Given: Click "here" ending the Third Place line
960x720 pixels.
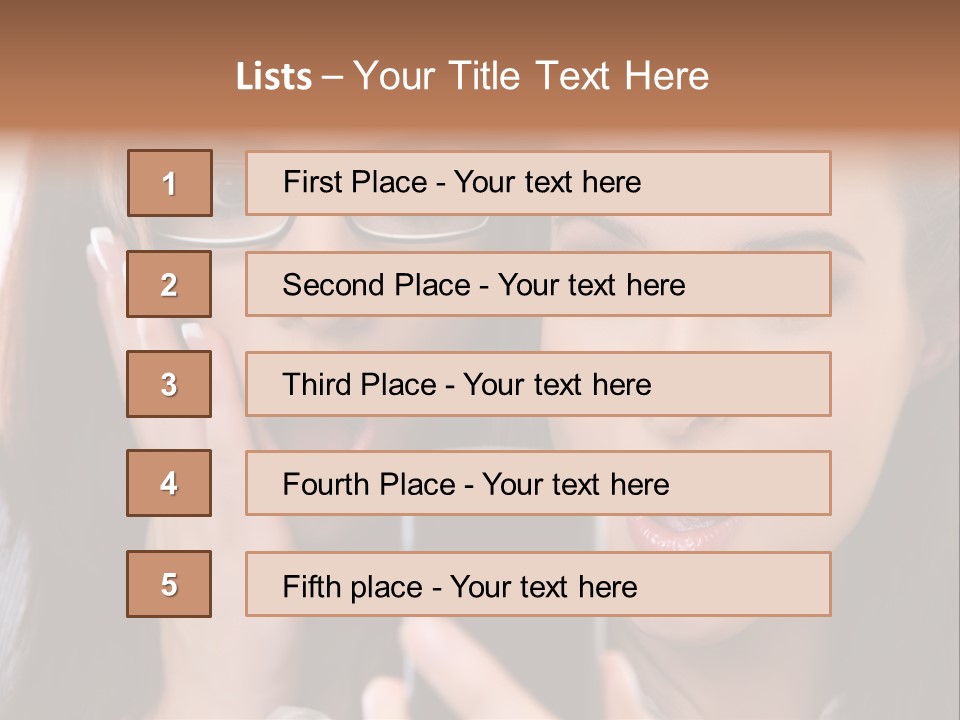Looking at the screenshot, I should [x=621, y=385].
